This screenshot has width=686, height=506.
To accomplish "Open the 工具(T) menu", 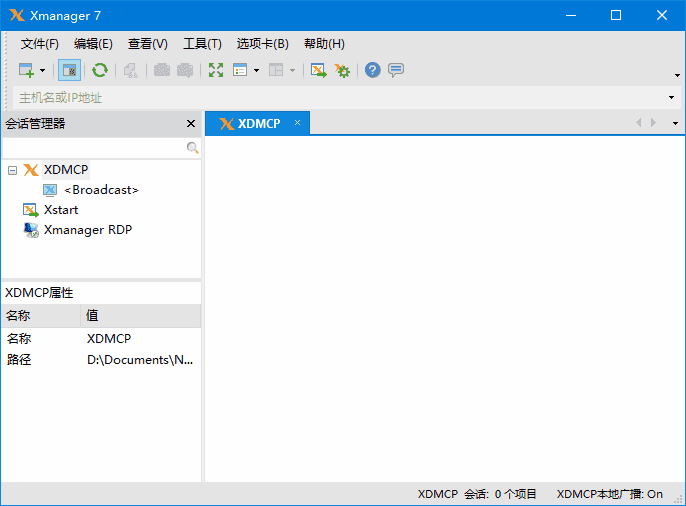I will [202, 44].
